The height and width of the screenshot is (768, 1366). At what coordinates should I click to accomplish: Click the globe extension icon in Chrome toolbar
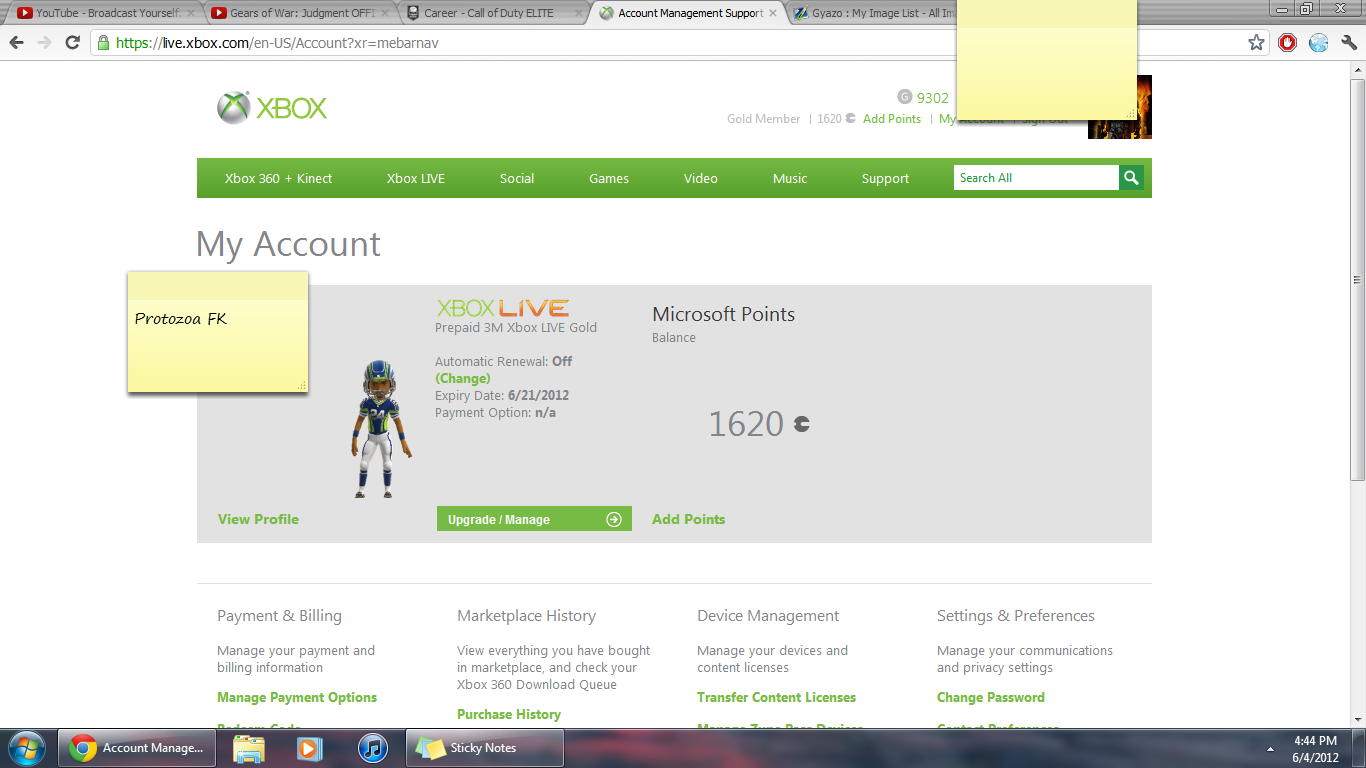coord(1318,43)
